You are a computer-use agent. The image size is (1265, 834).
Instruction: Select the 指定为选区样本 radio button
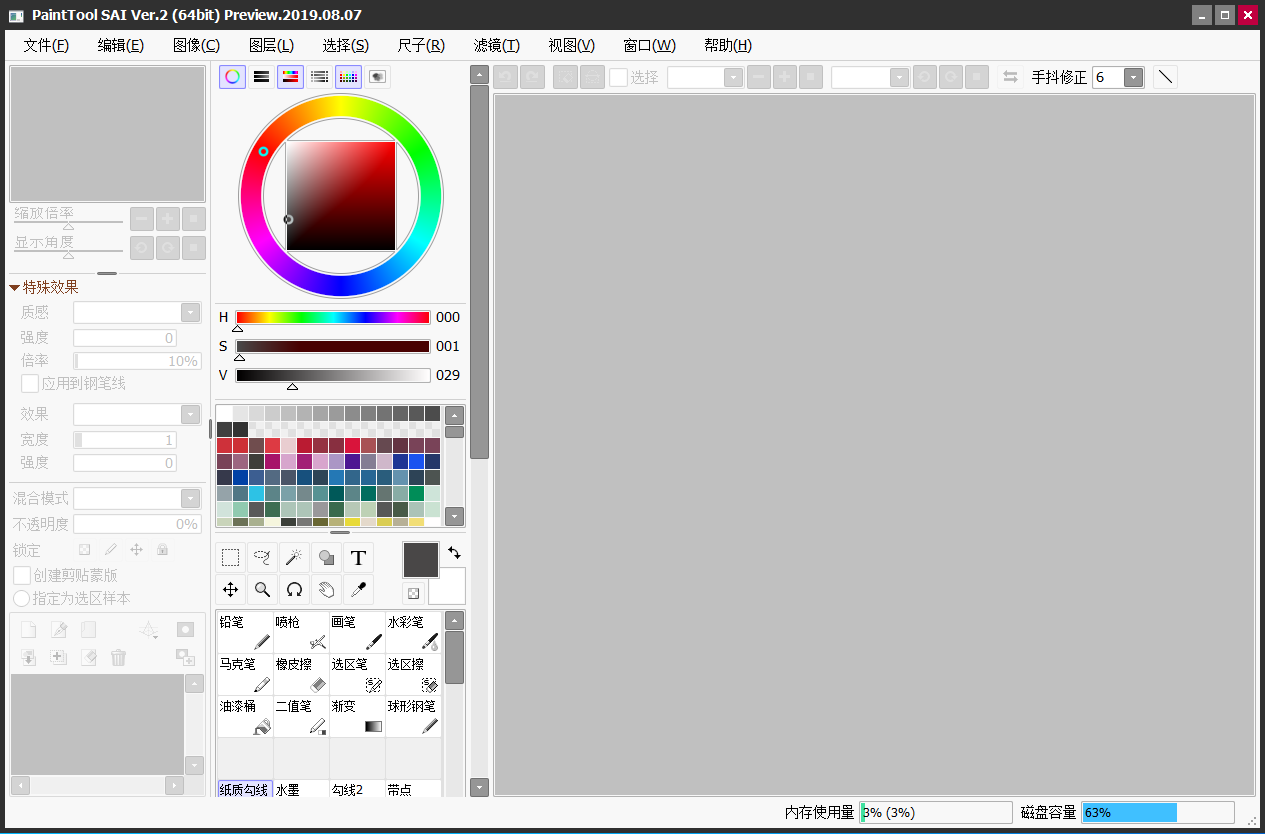(21, 598)
